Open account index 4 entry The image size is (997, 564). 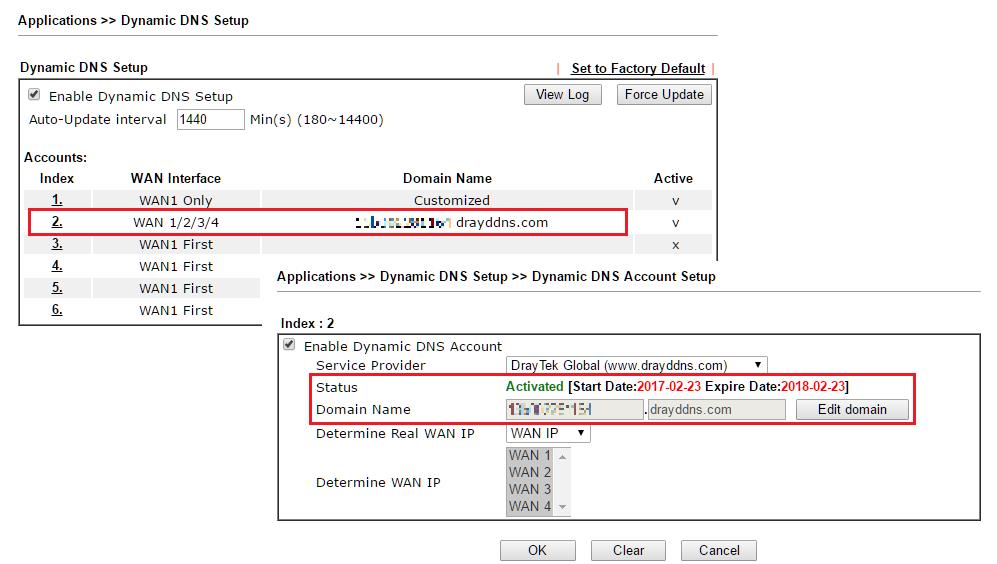coord(57,266)
